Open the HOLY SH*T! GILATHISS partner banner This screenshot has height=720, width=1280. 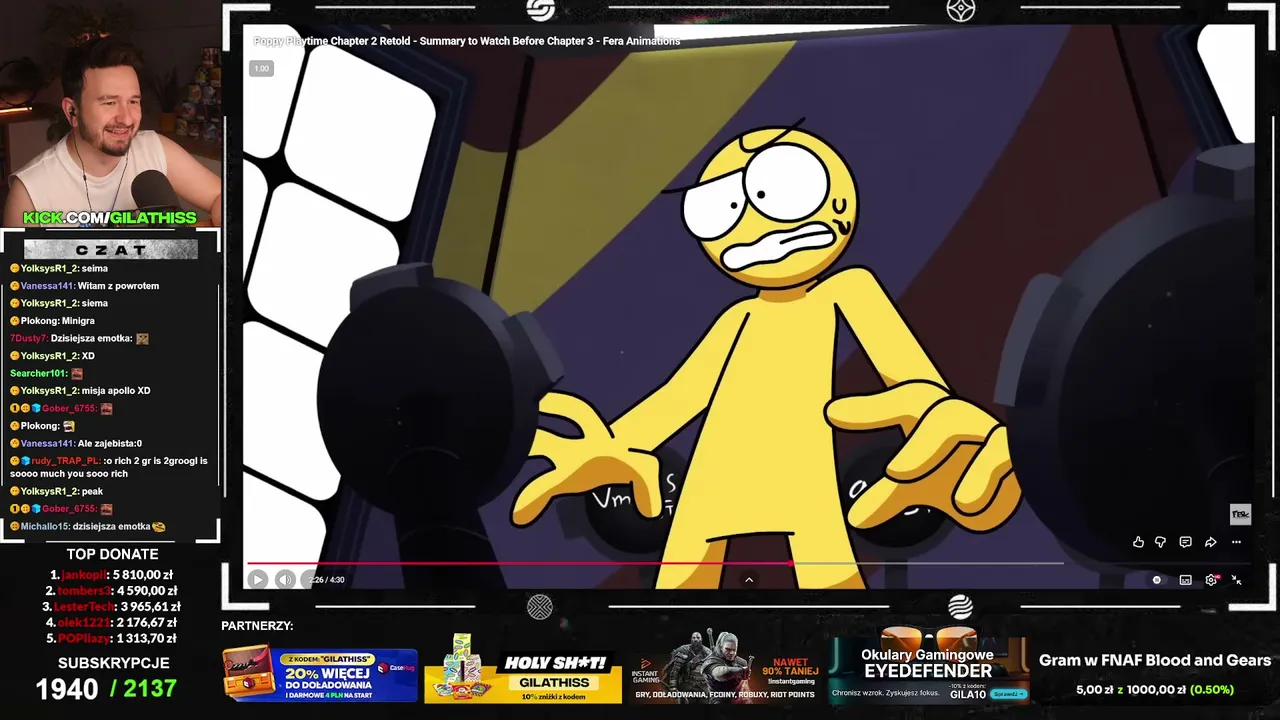click(x=523, y=669)
